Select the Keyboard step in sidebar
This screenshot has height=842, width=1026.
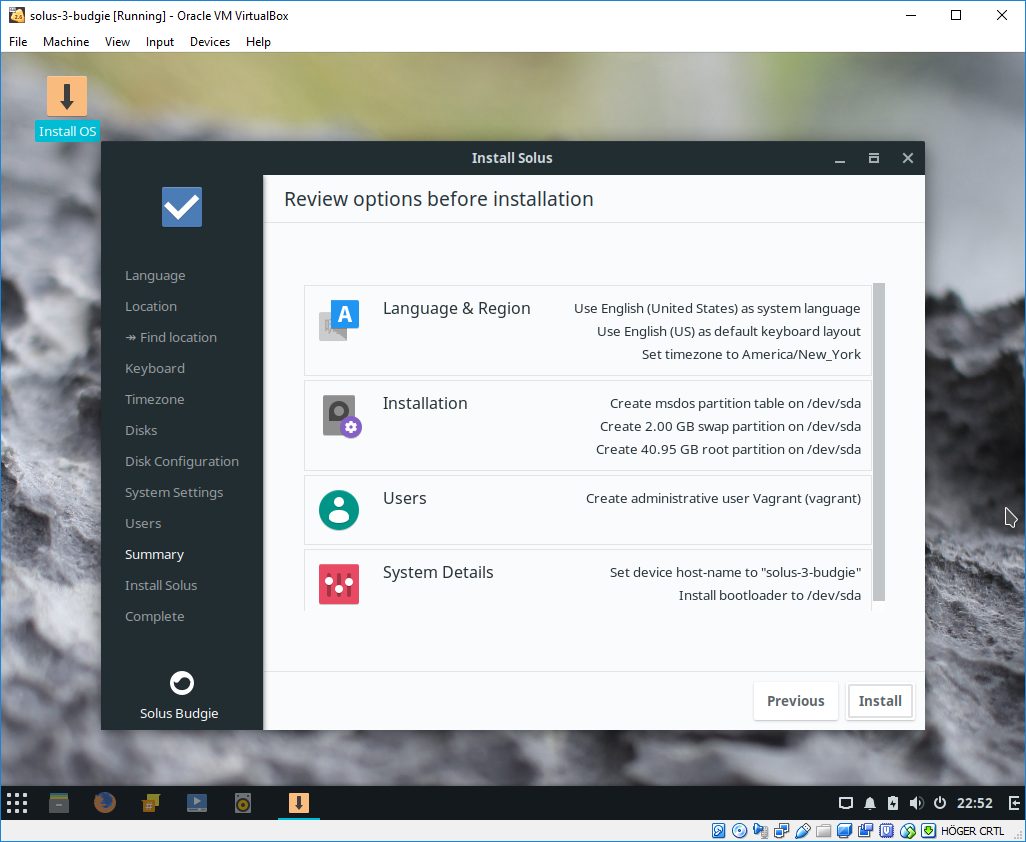click(155, 368)
